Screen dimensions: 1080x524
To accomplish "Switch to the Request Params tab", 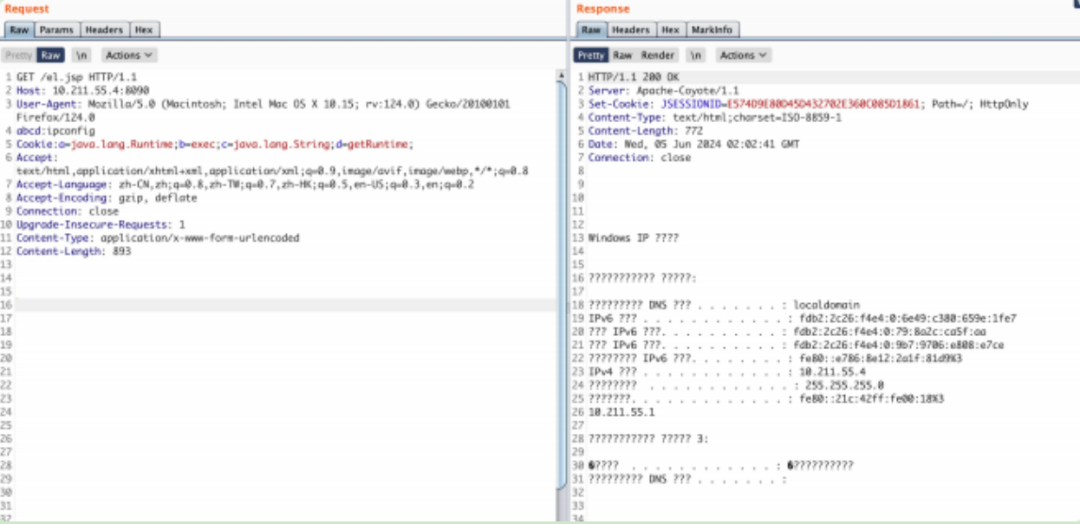I will click(x=56, y=30).
